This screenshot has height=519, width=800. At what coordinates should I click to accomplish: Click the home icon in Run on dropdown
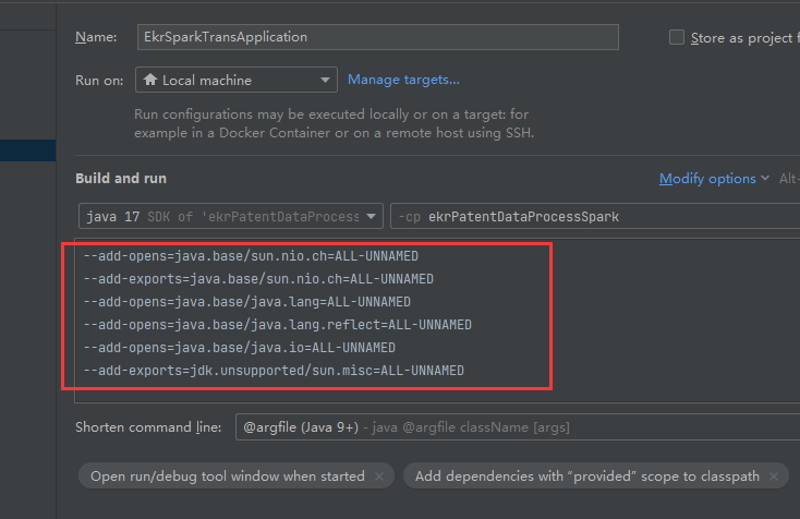(150, 80)
